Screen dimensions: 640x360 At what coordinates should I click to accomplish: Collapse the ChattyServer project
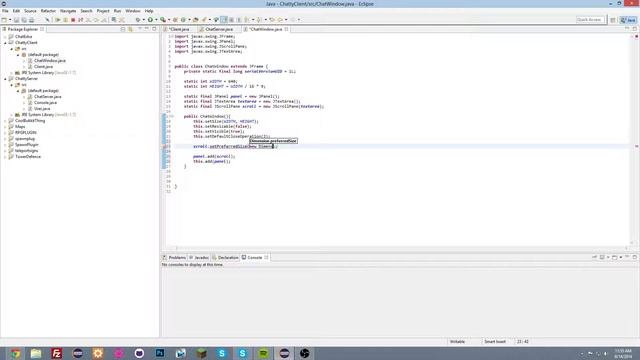[x=5, y=78]
